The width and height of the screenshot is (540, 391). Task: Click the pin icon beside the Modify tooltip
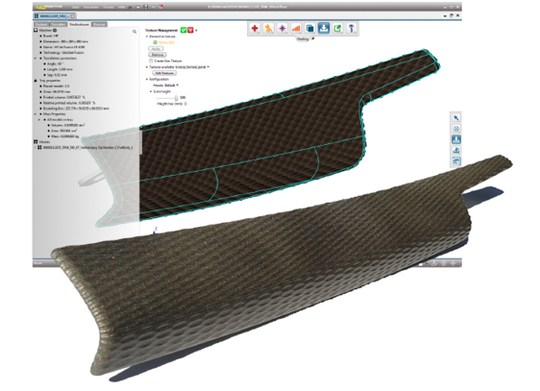point(313,39)
